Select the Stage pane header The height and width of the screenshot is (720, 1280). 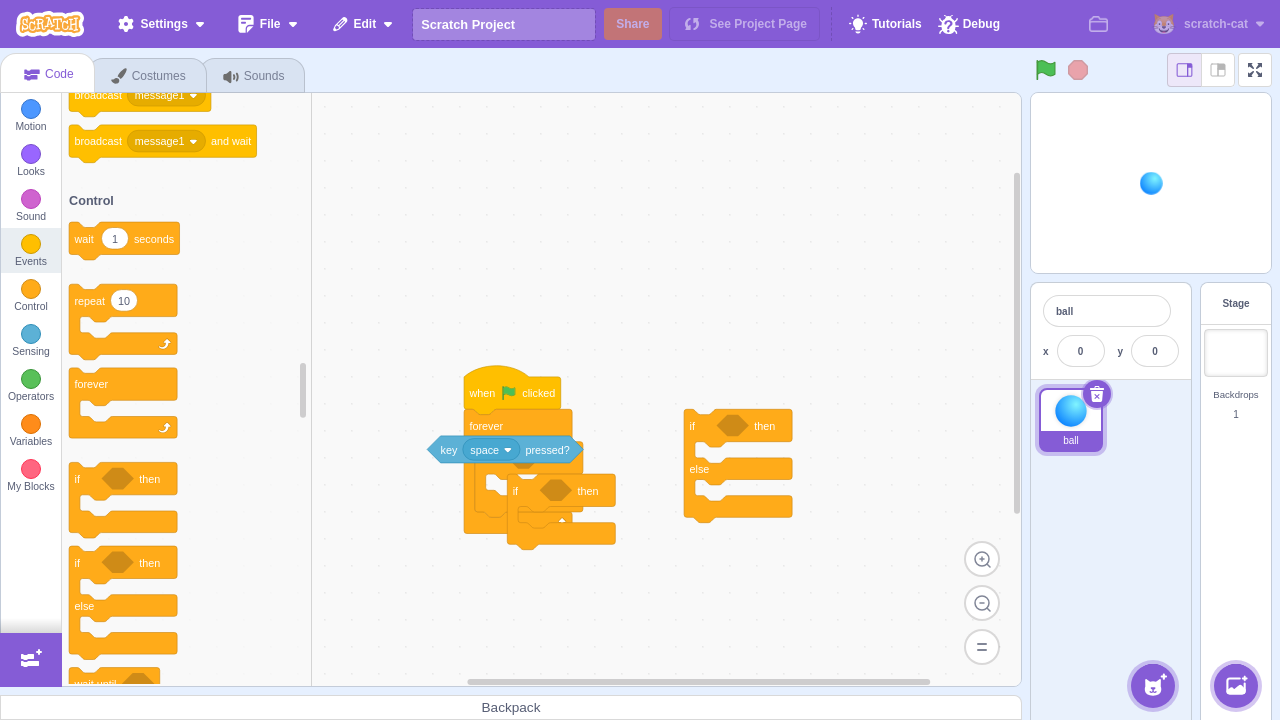coord(1236,303)
